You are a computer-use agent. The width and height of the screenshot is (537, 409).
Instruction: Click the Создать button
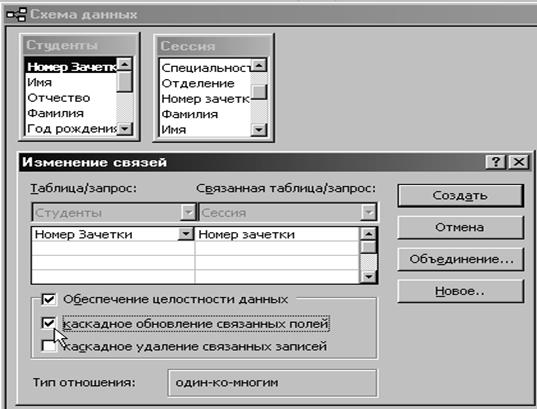point(460,196)
